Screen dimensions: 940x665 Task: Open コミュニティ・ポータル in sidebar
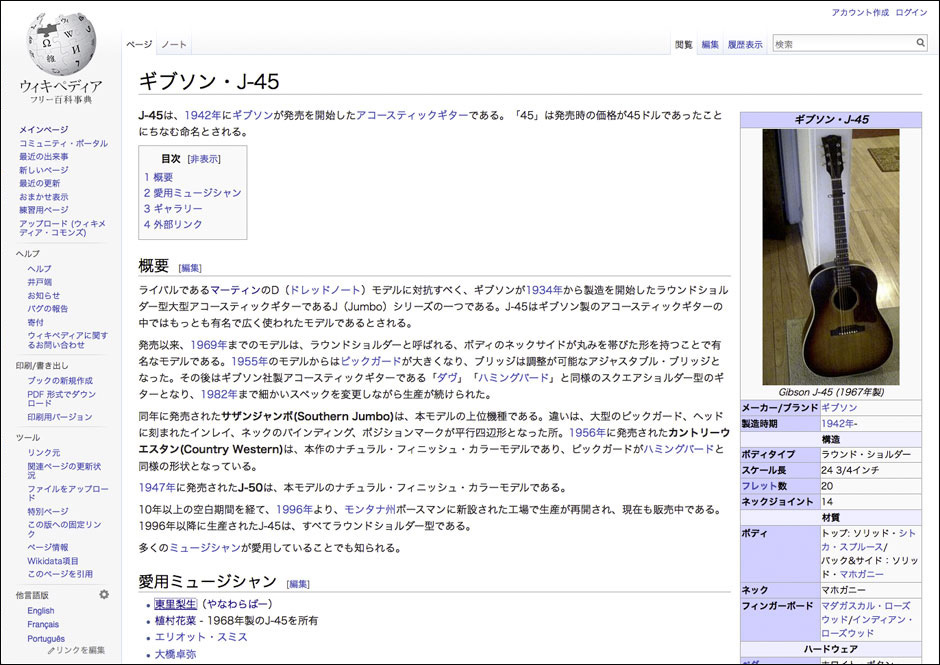point(64,143)
